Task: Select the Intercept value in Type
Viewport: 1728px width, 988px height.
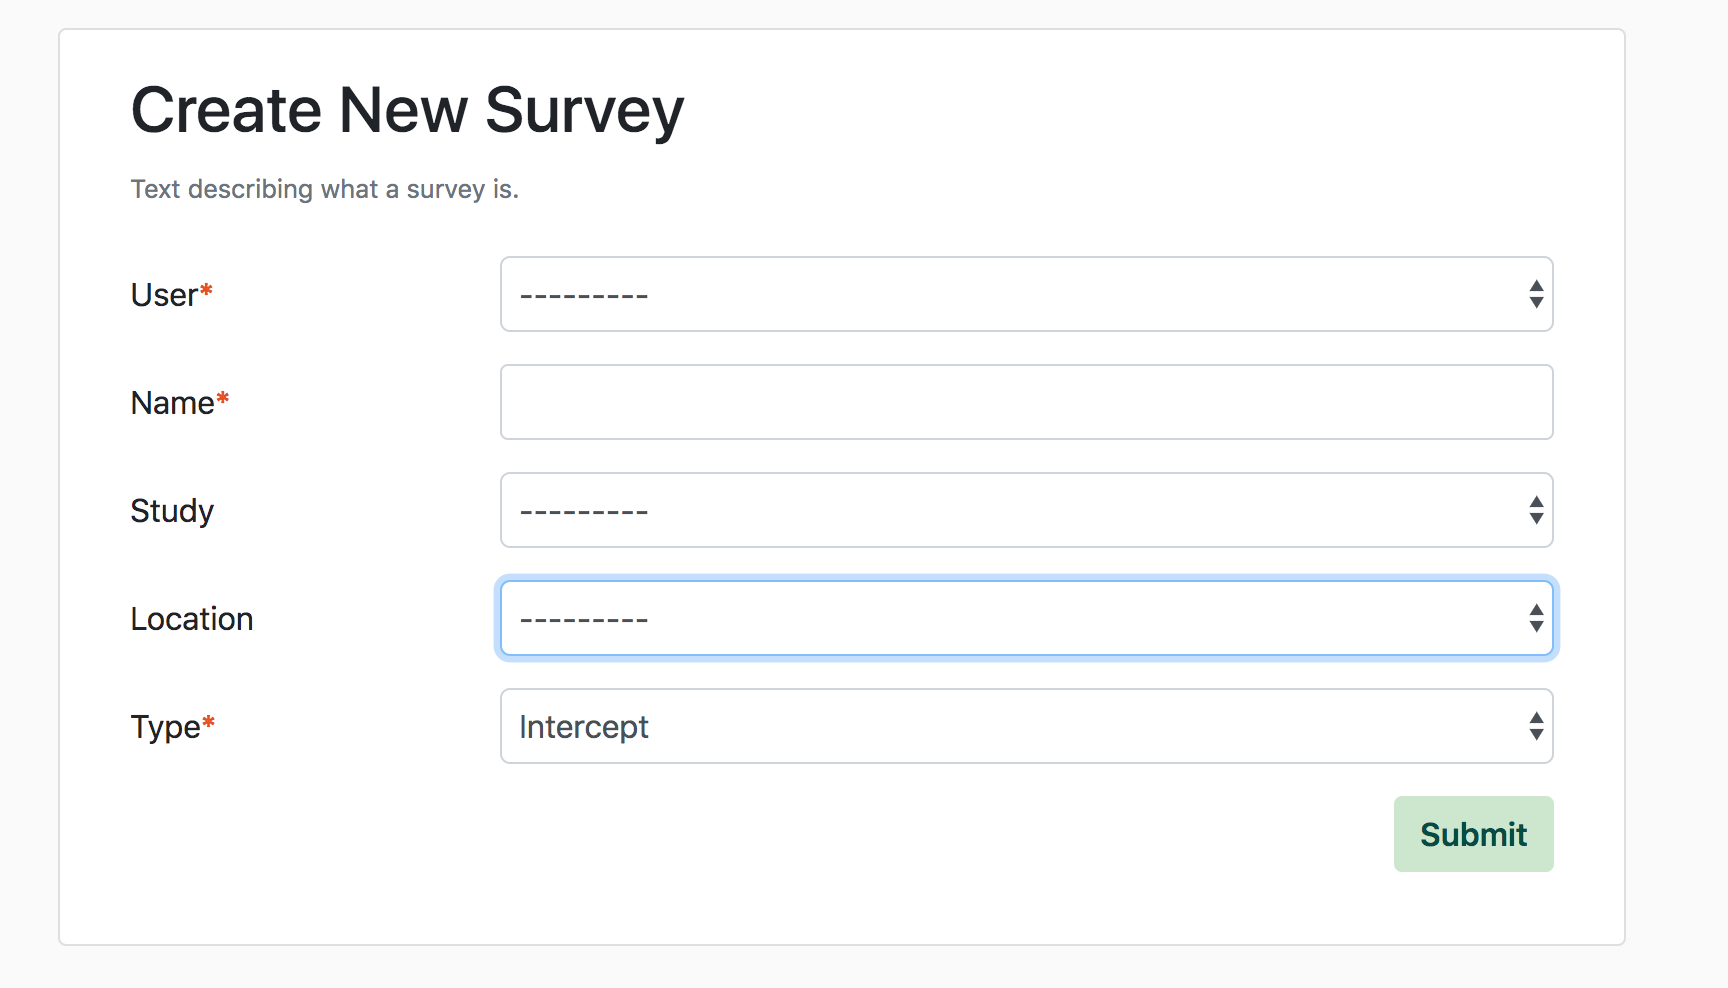Action: (x=584, y=726)
